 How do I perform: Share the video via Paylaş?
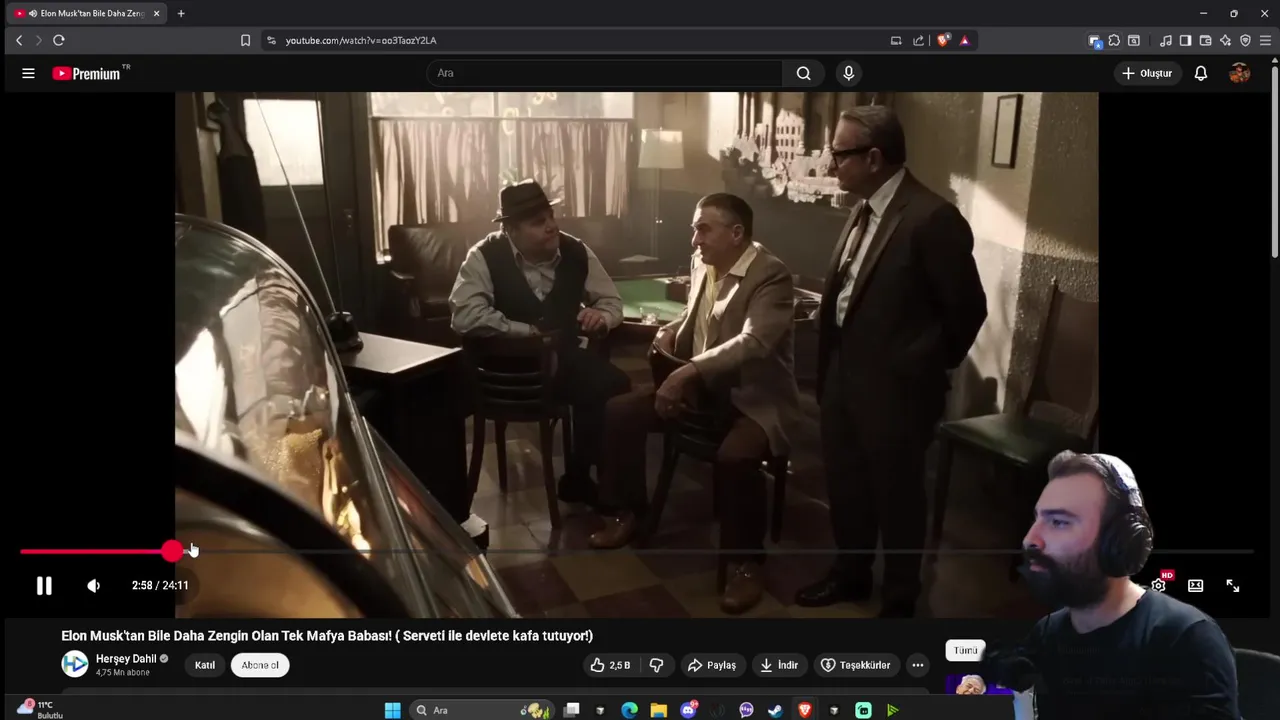[711, 665]
